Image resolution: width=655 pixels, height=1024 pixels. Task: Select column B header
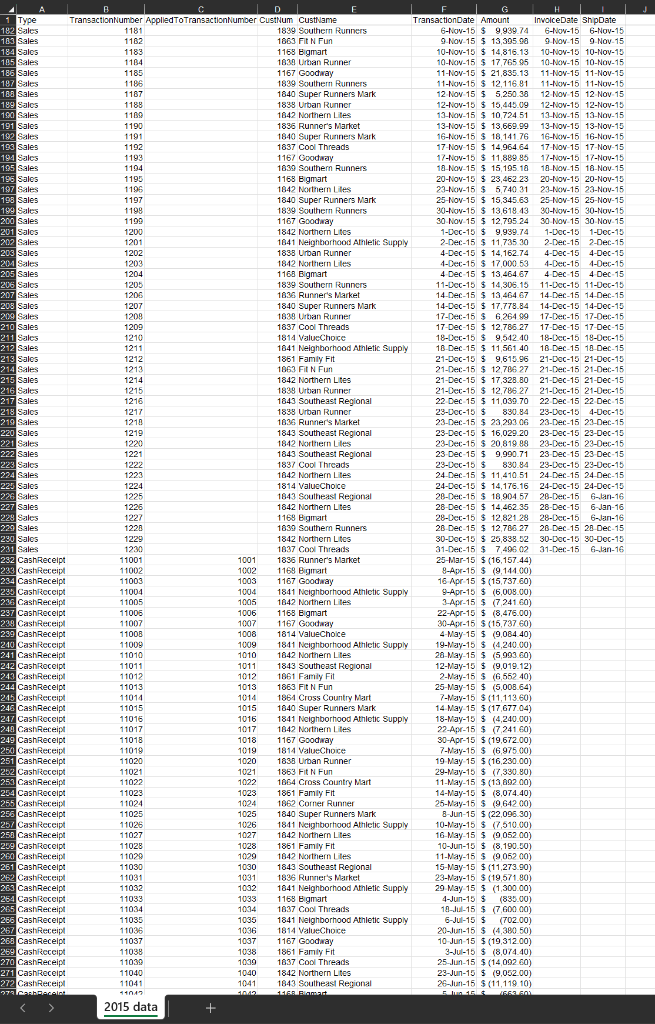point(106,9)
